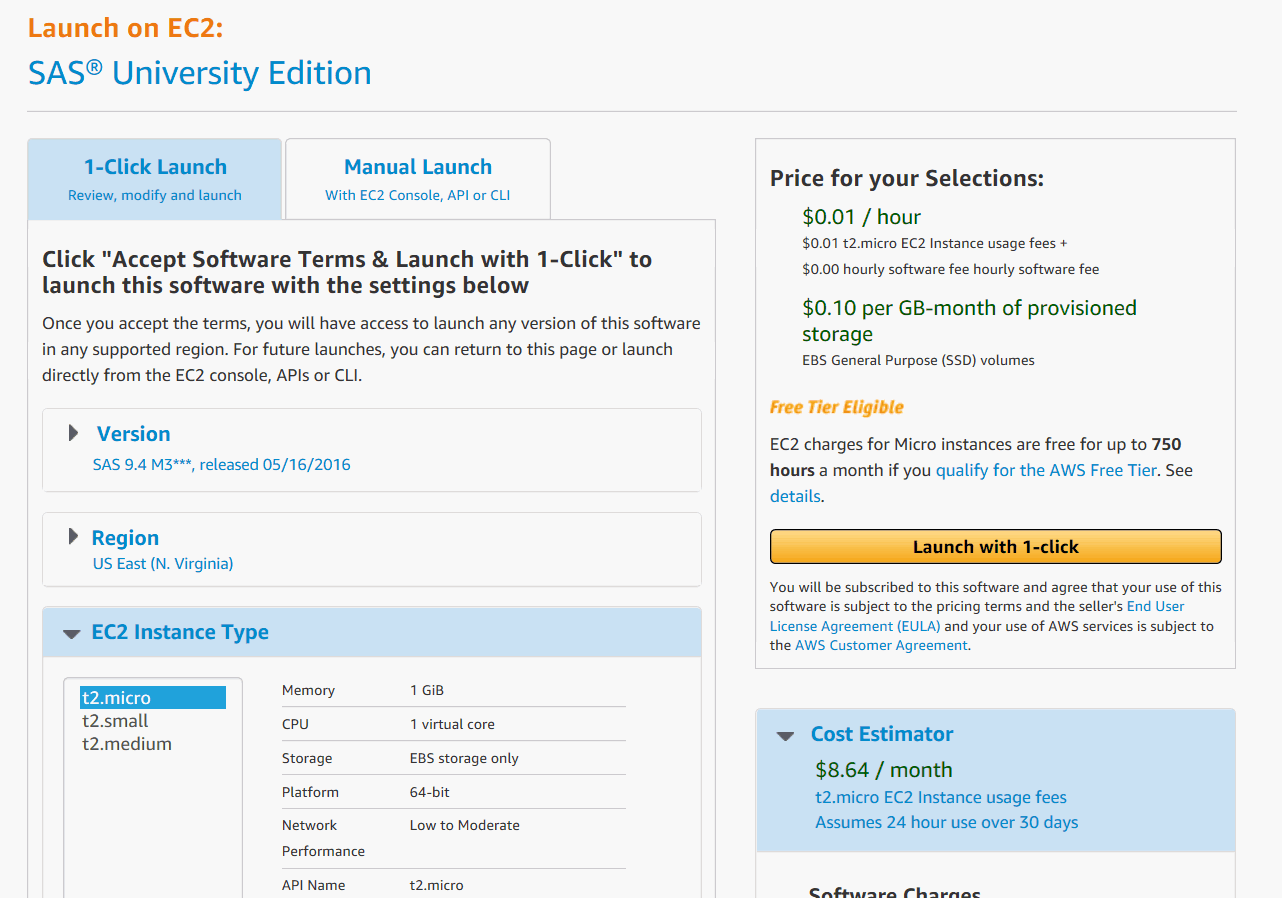Click SAS 9.4 M3 release version text
This screenshot has height=898, width=1282.
[x=222, y=464]
